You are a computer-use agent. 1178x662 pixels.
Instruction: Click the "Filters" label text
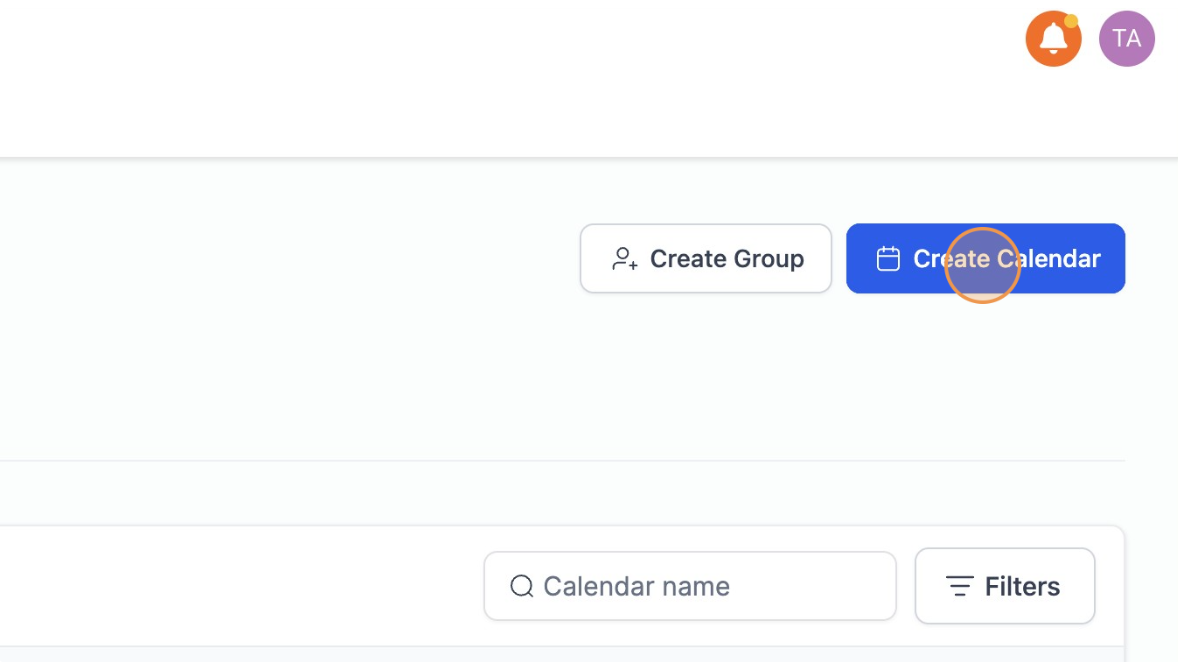coord(1022,586)
